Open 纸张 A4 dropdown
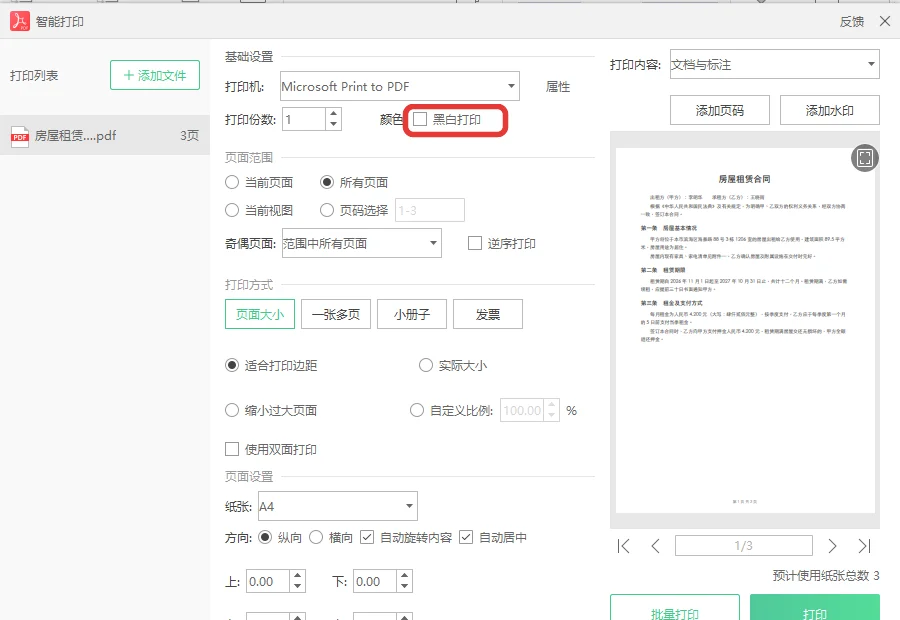This screenshot has height=620, width=900. 338,506
